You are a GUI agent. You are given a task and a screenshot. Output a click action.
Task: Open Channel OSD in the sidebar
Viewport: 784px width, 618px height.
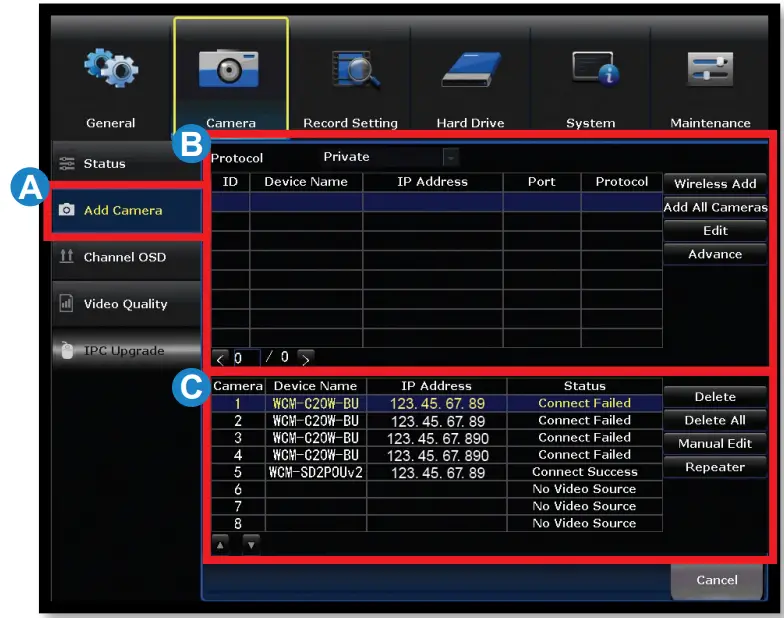tap(127, 257)
